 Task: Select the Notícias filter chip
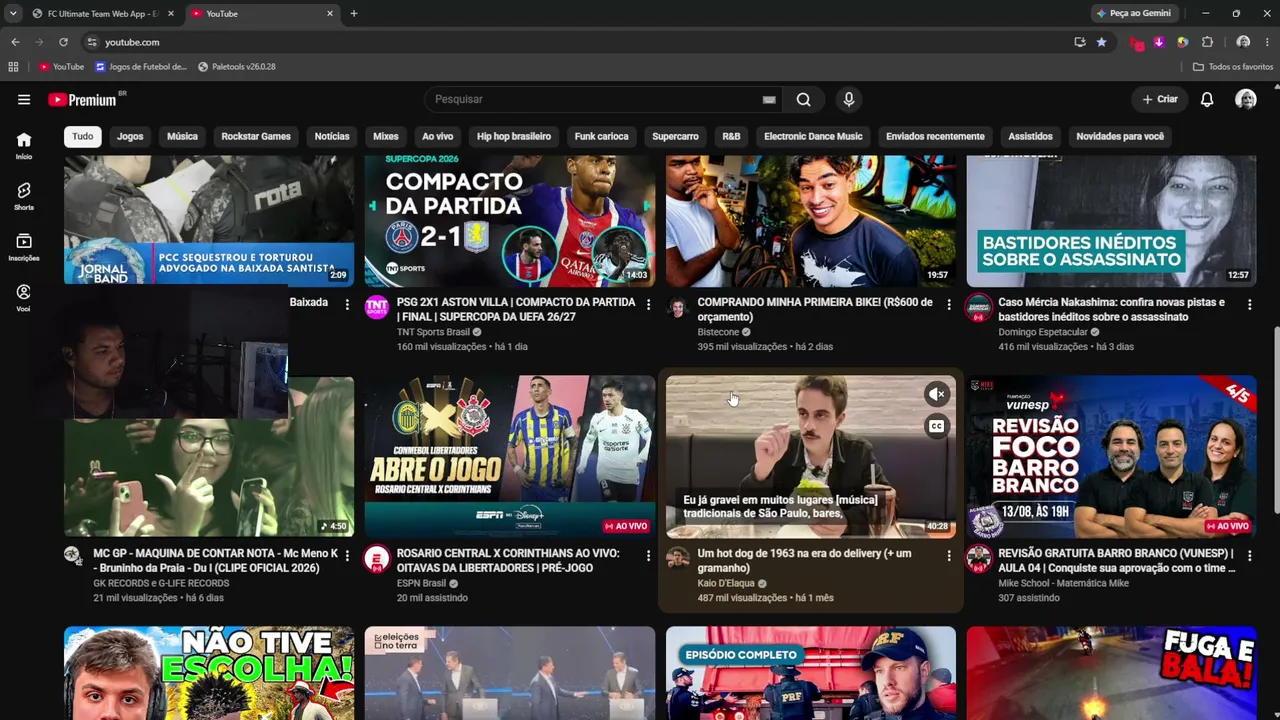(x=332, y=136)
